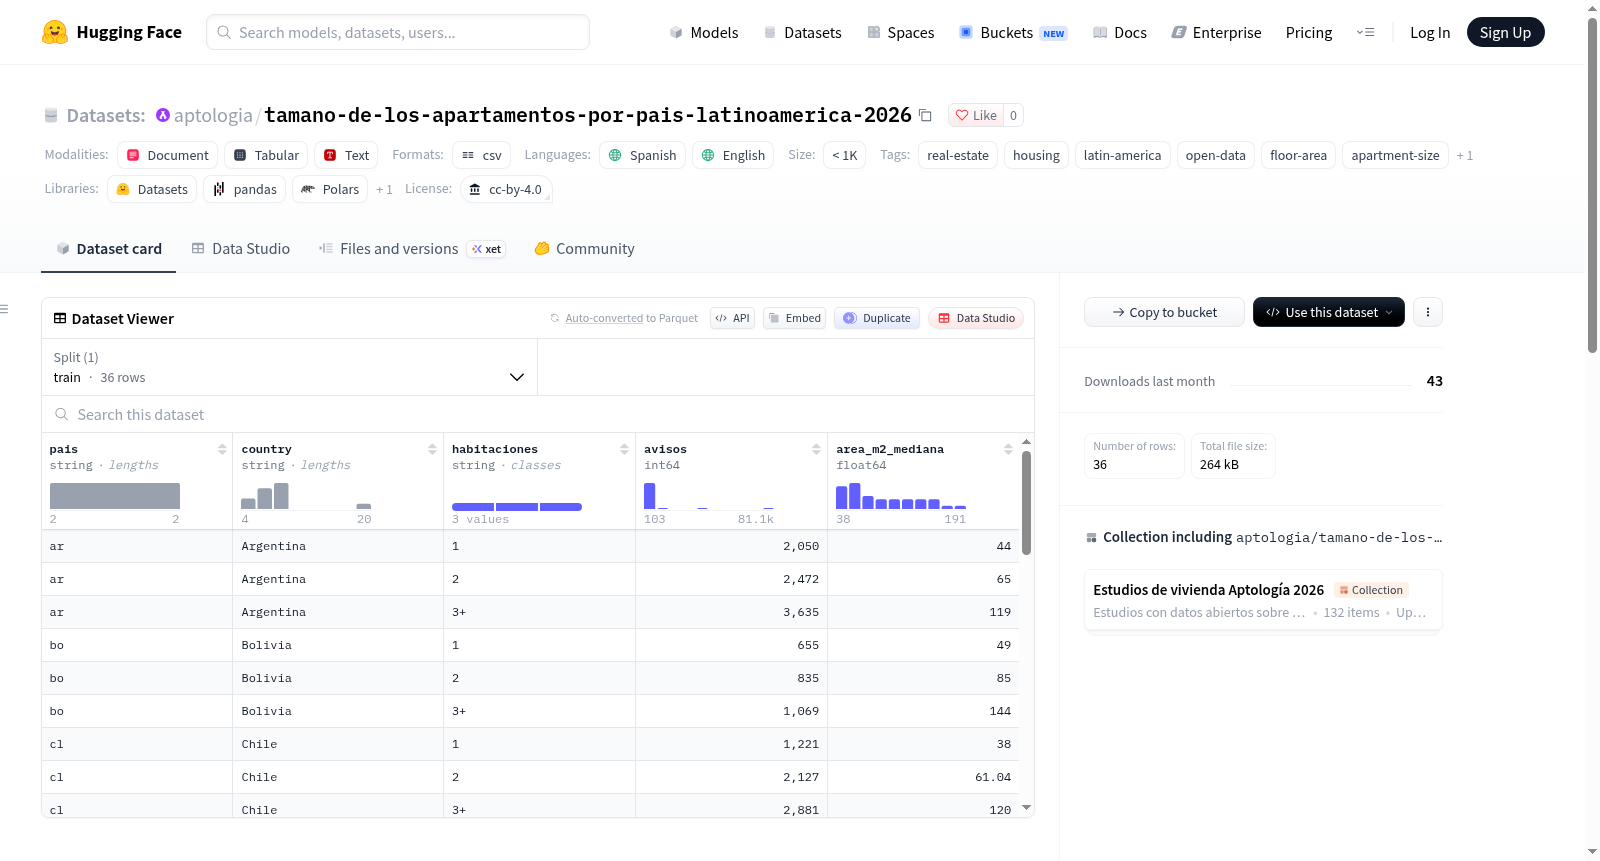Sort the country column
This screenshot has width=1600, height=861.
(432, 449)
